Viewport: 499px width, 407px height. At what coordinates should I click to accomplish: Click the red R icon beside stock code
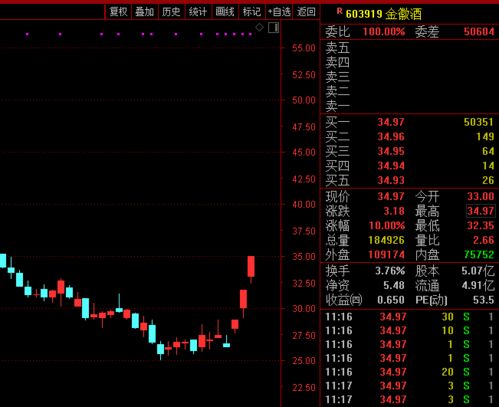339,11
